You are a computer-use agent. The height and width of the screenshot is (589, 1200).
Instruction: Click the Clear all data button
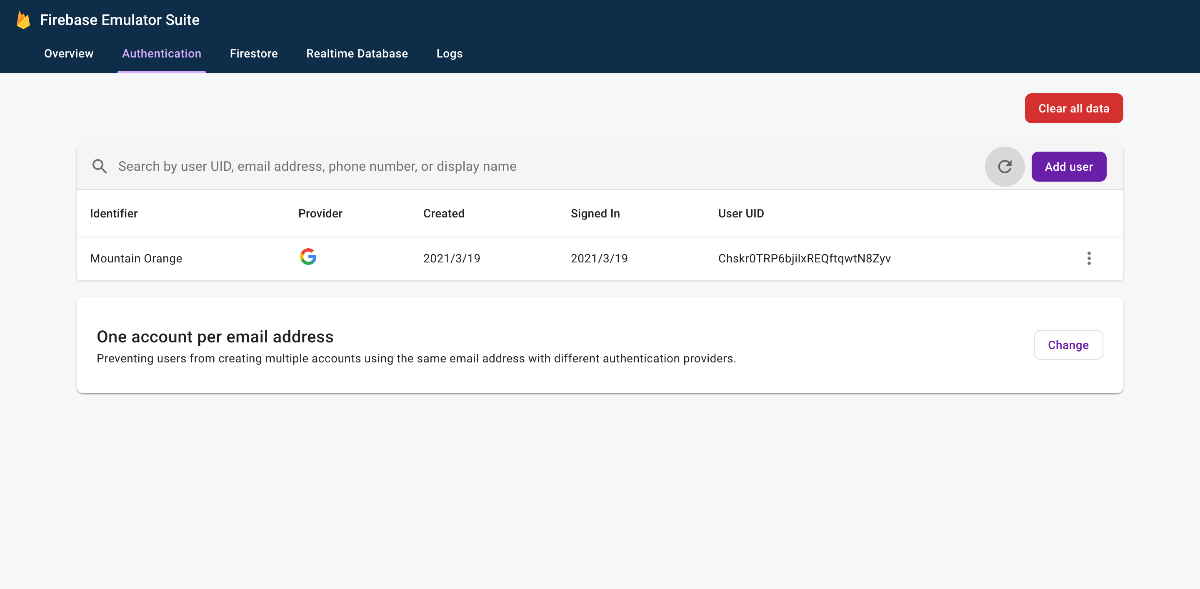click(x=1074, y=108)
